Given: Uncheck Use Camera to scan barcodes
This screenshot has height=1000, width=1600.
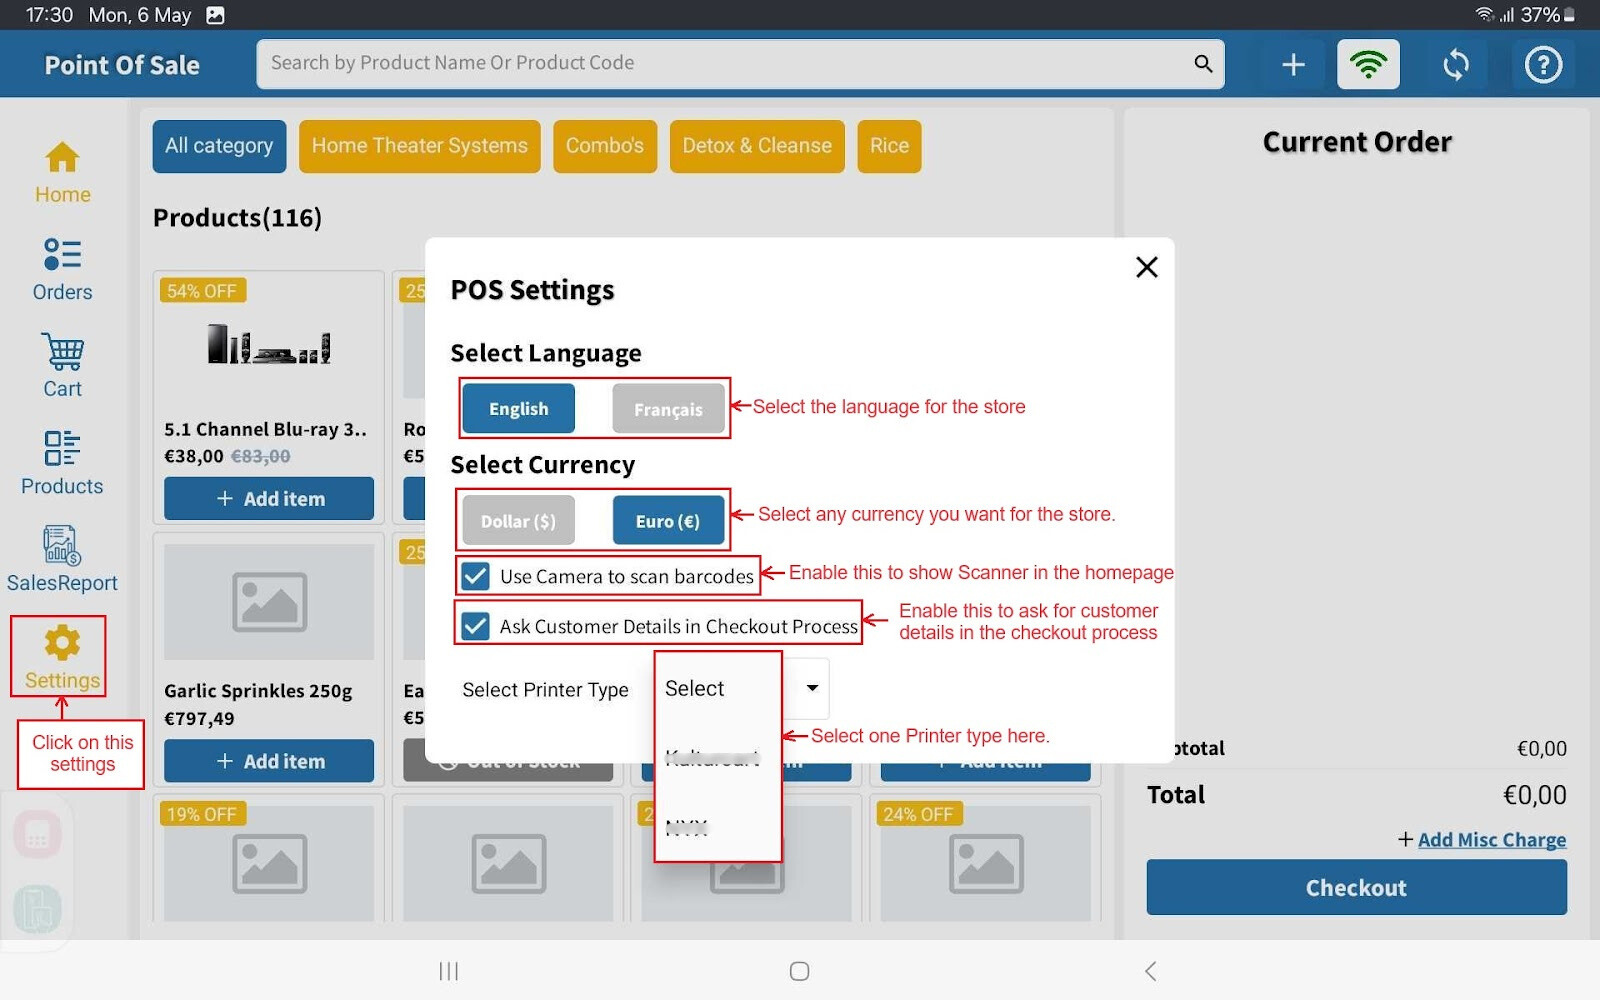Looking at the screenshot, I should 476,577.
